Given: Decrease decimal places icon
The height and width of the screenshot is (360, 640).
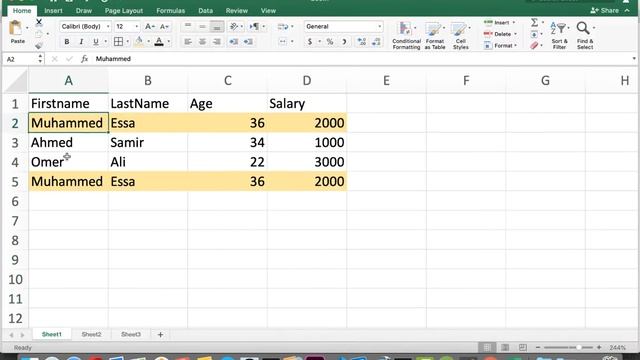Looking at the screenshot, I should [376, 42].
